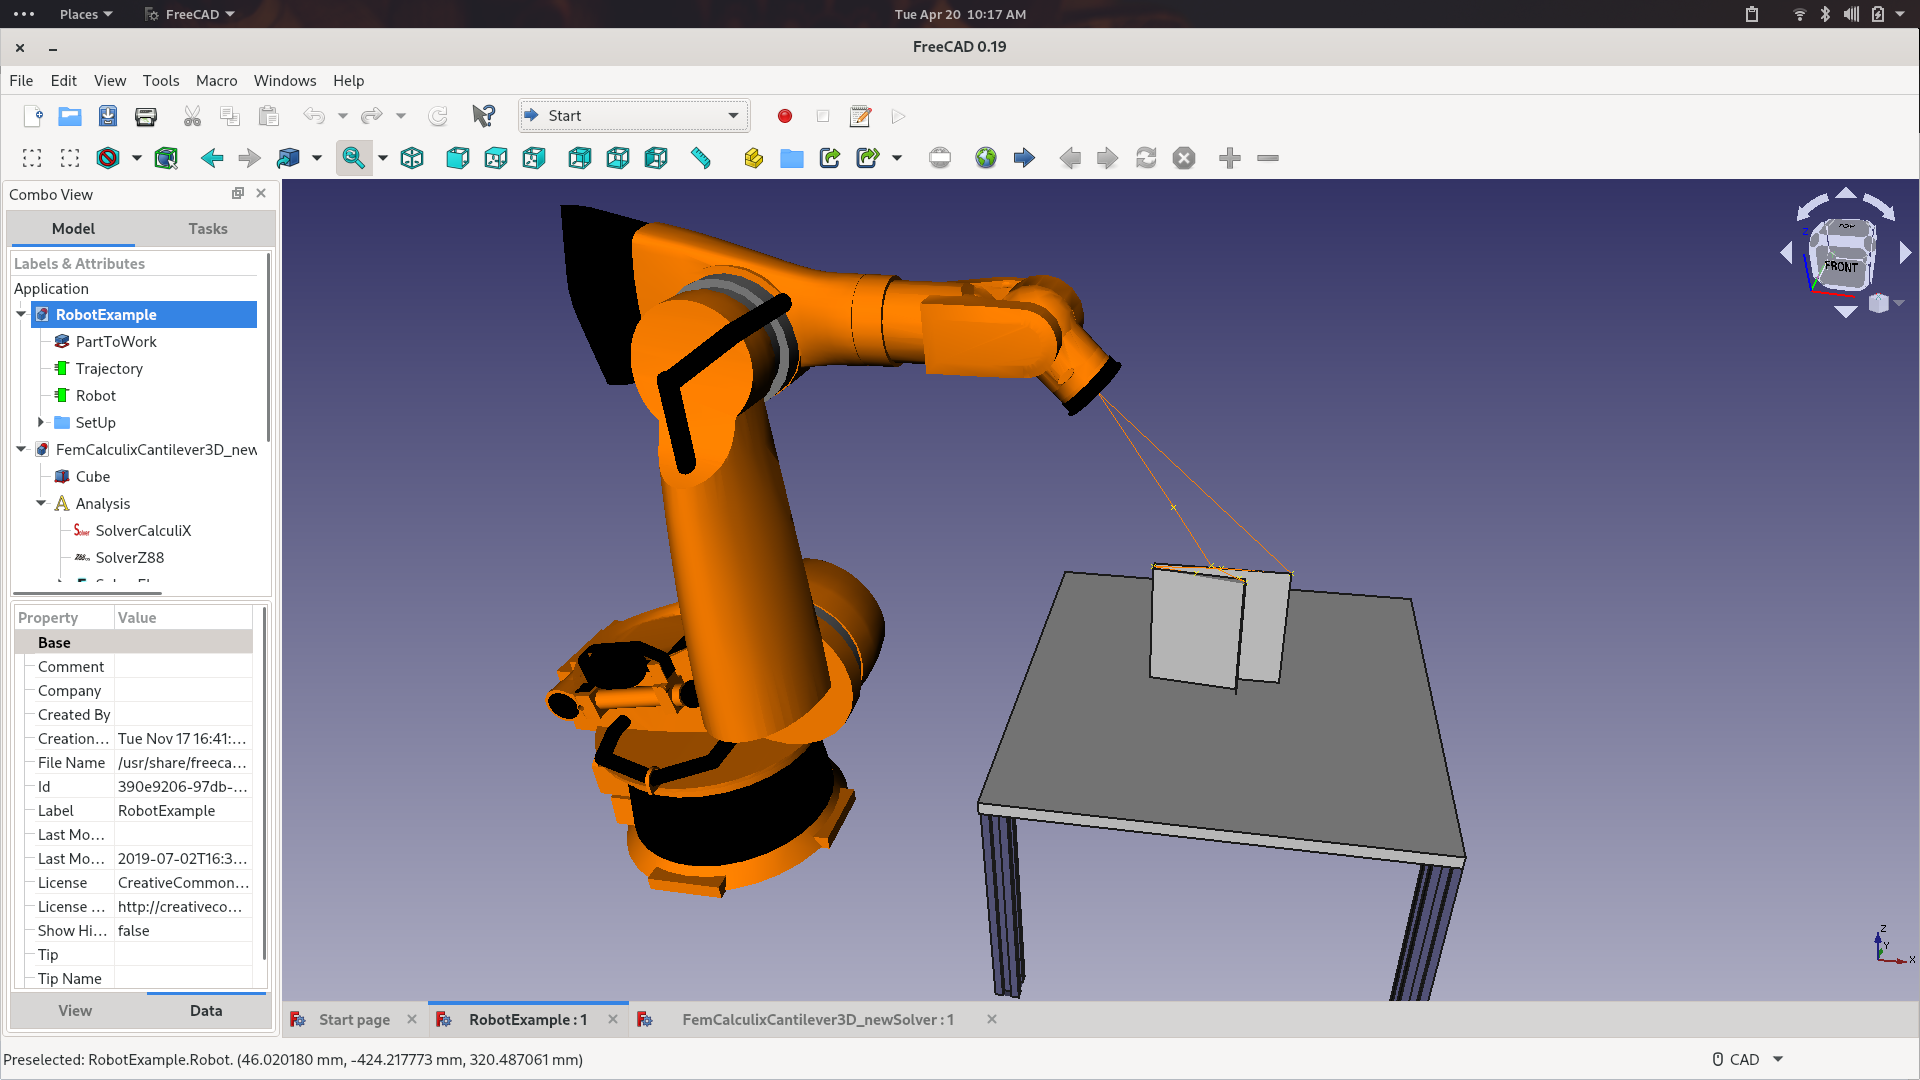Select Cube in the tree
Viewport: 1920px width, 1080px height.
[x=93, y=476]
